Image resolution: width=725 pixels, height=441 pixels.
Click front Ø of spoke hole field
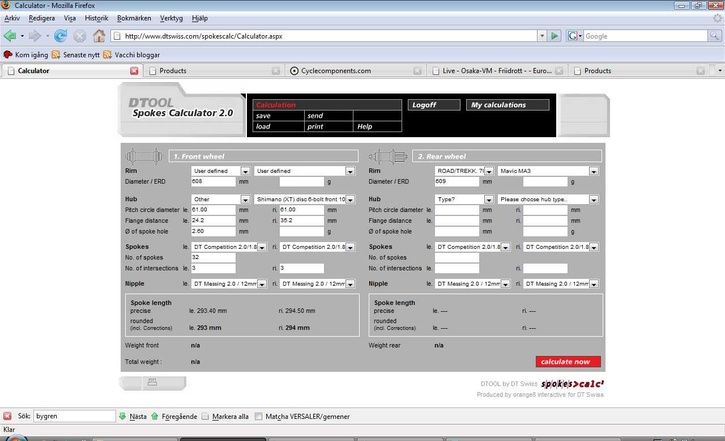(213, 231)
